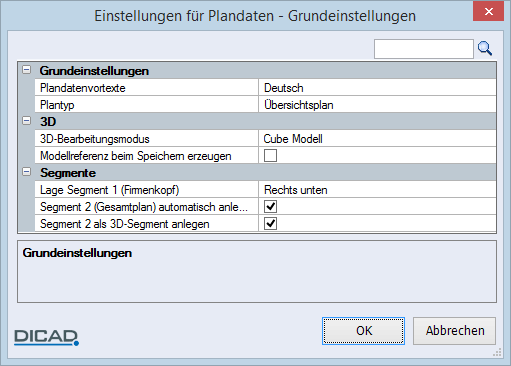The image size is (511, 366).
Task: Open the Plandatenvortexte value Deutsch
Action: click(377, 88)
